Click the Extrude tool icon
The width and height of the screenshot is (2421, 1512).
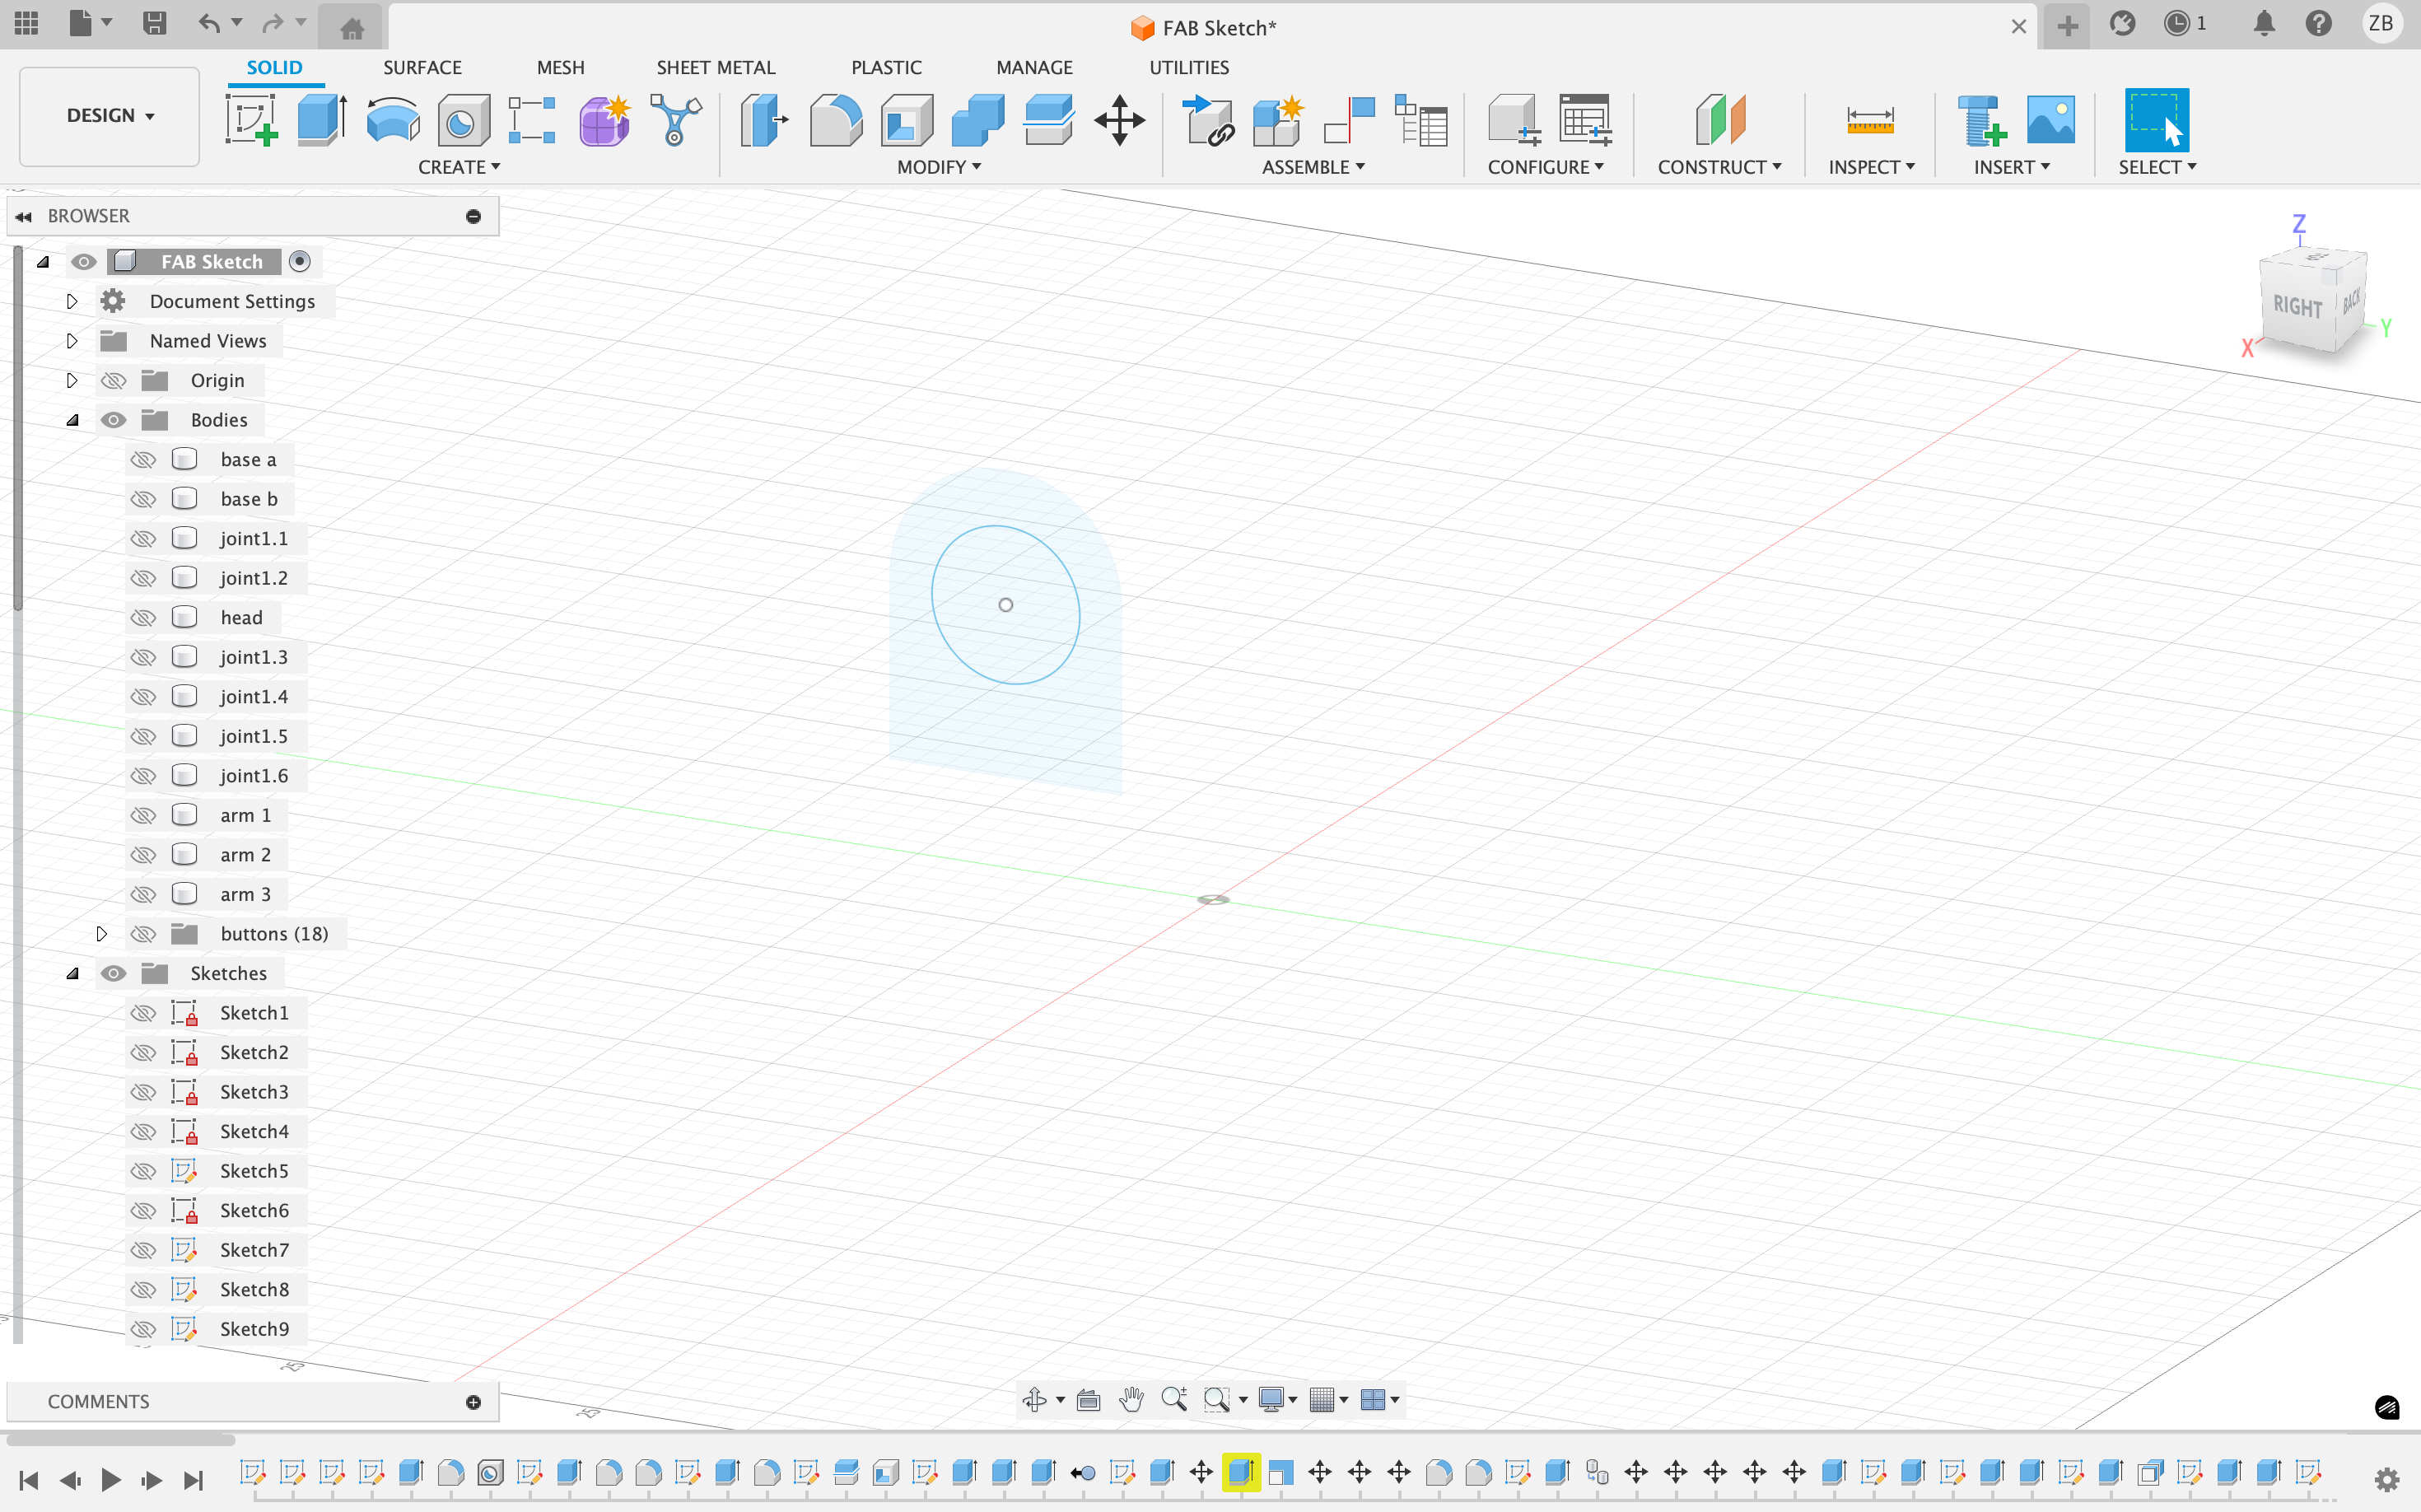tap(322, 121)
